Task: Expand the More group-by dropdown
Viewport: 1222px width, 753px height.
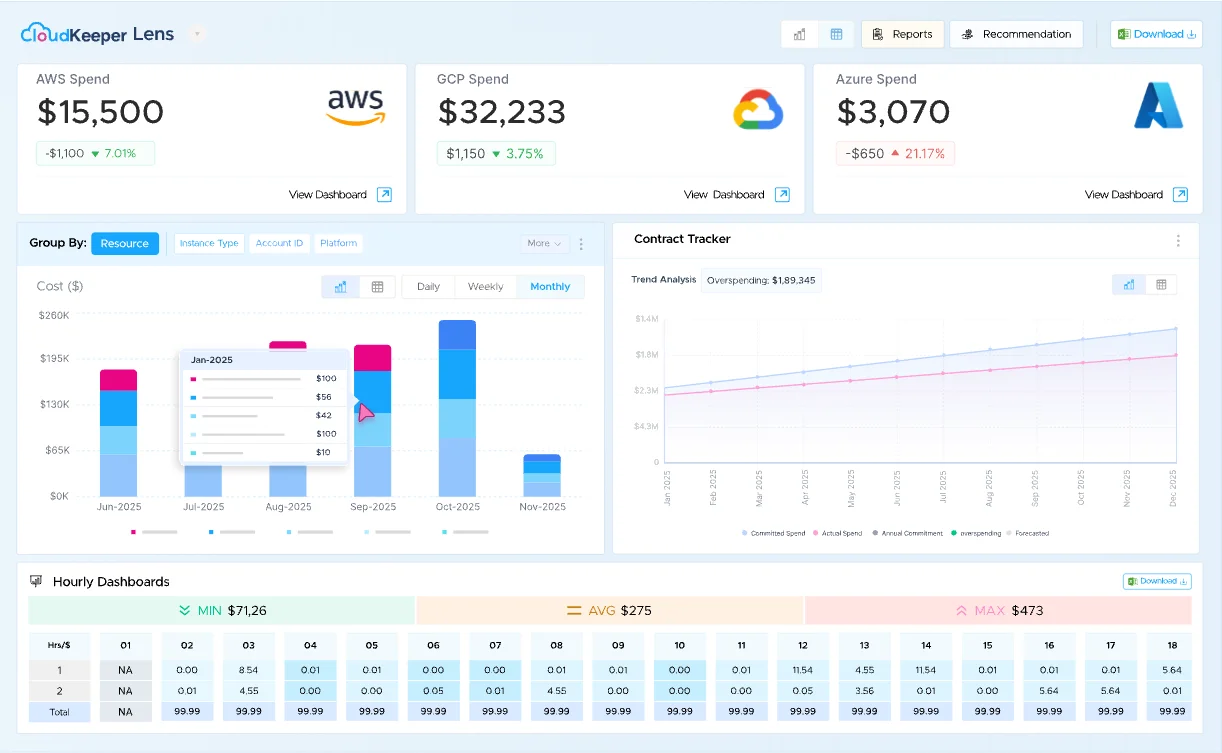Action: tap(544, 243)
